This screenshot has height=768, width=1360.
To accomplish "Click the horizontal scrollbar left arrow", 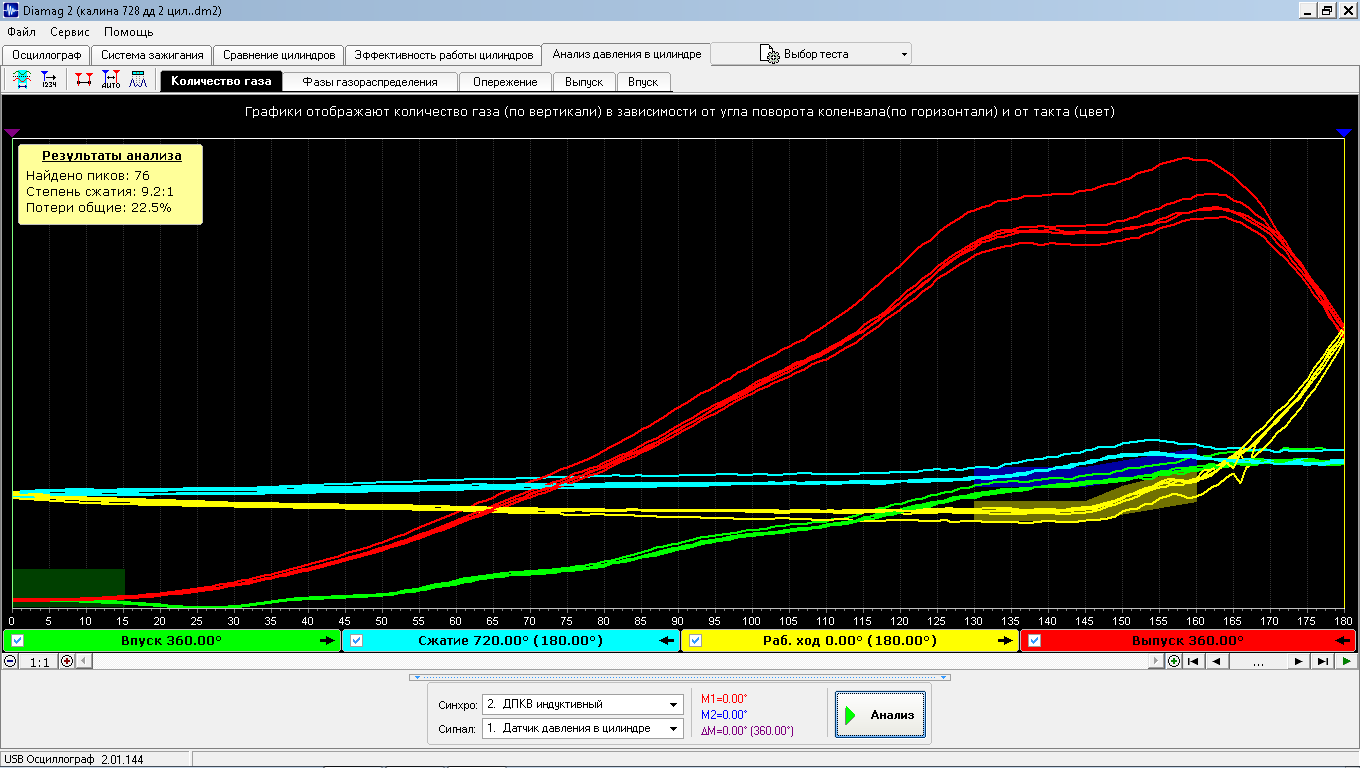I will pos(84,661).
